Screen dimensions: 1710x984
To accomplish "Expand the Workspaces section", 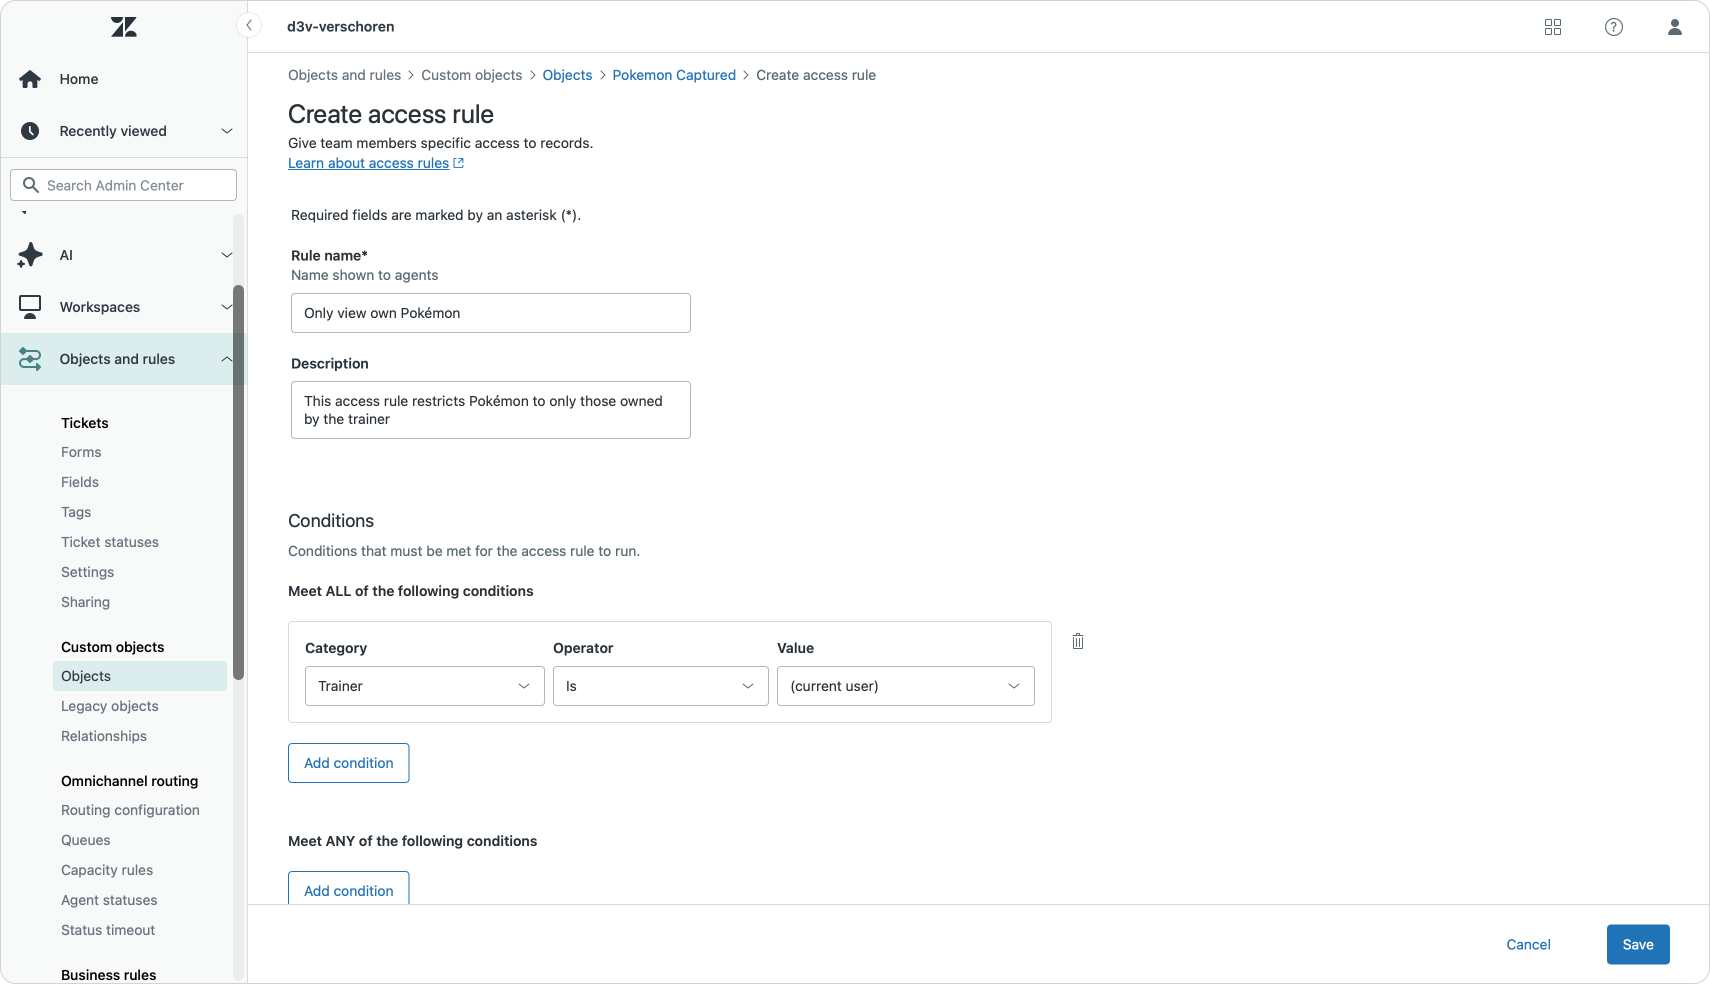I will point(226,307).
